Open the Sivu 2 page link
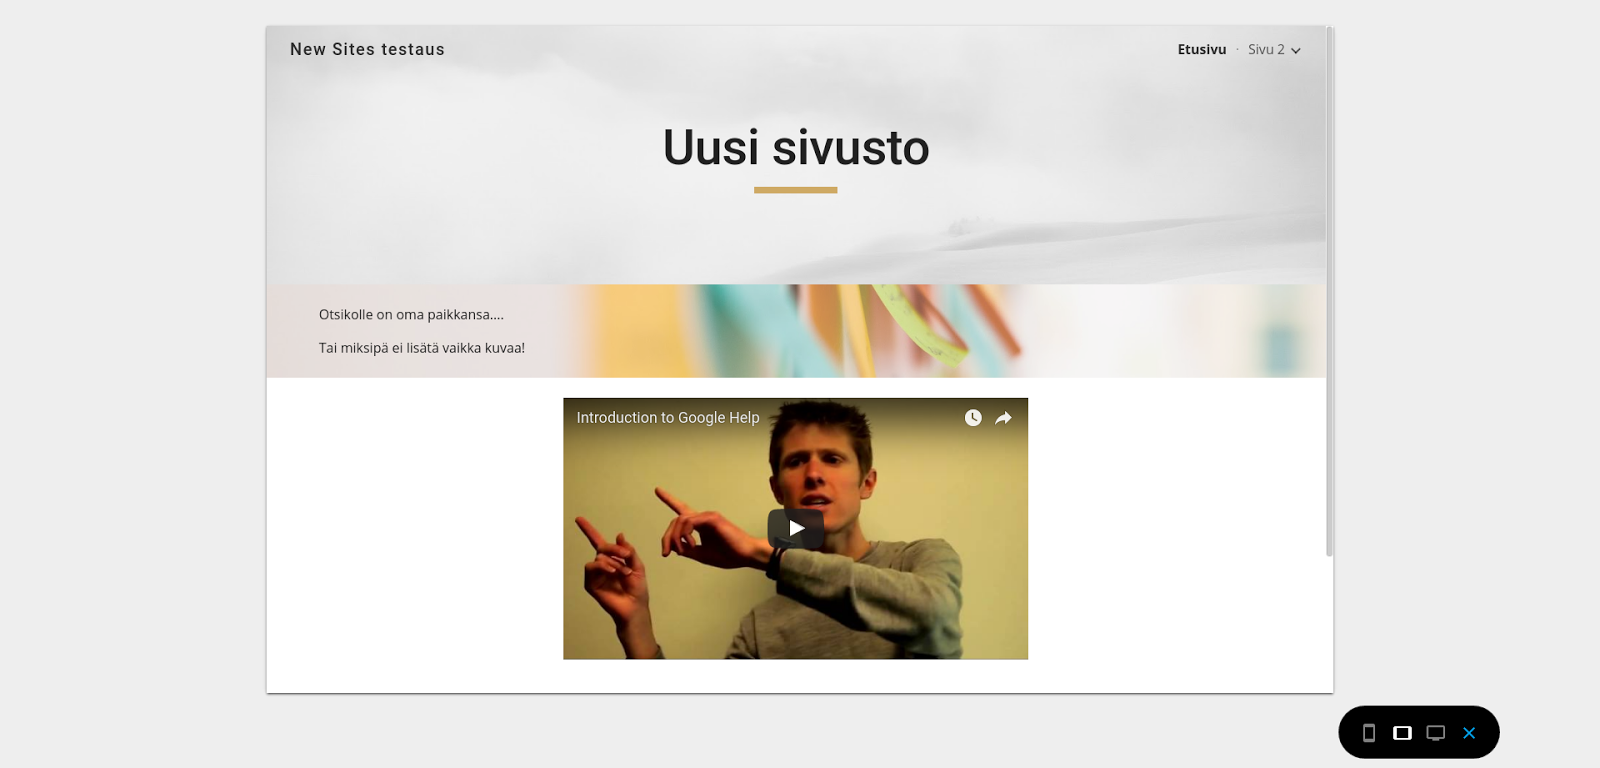This screenshot has width=1600, height=768. 1266,49
